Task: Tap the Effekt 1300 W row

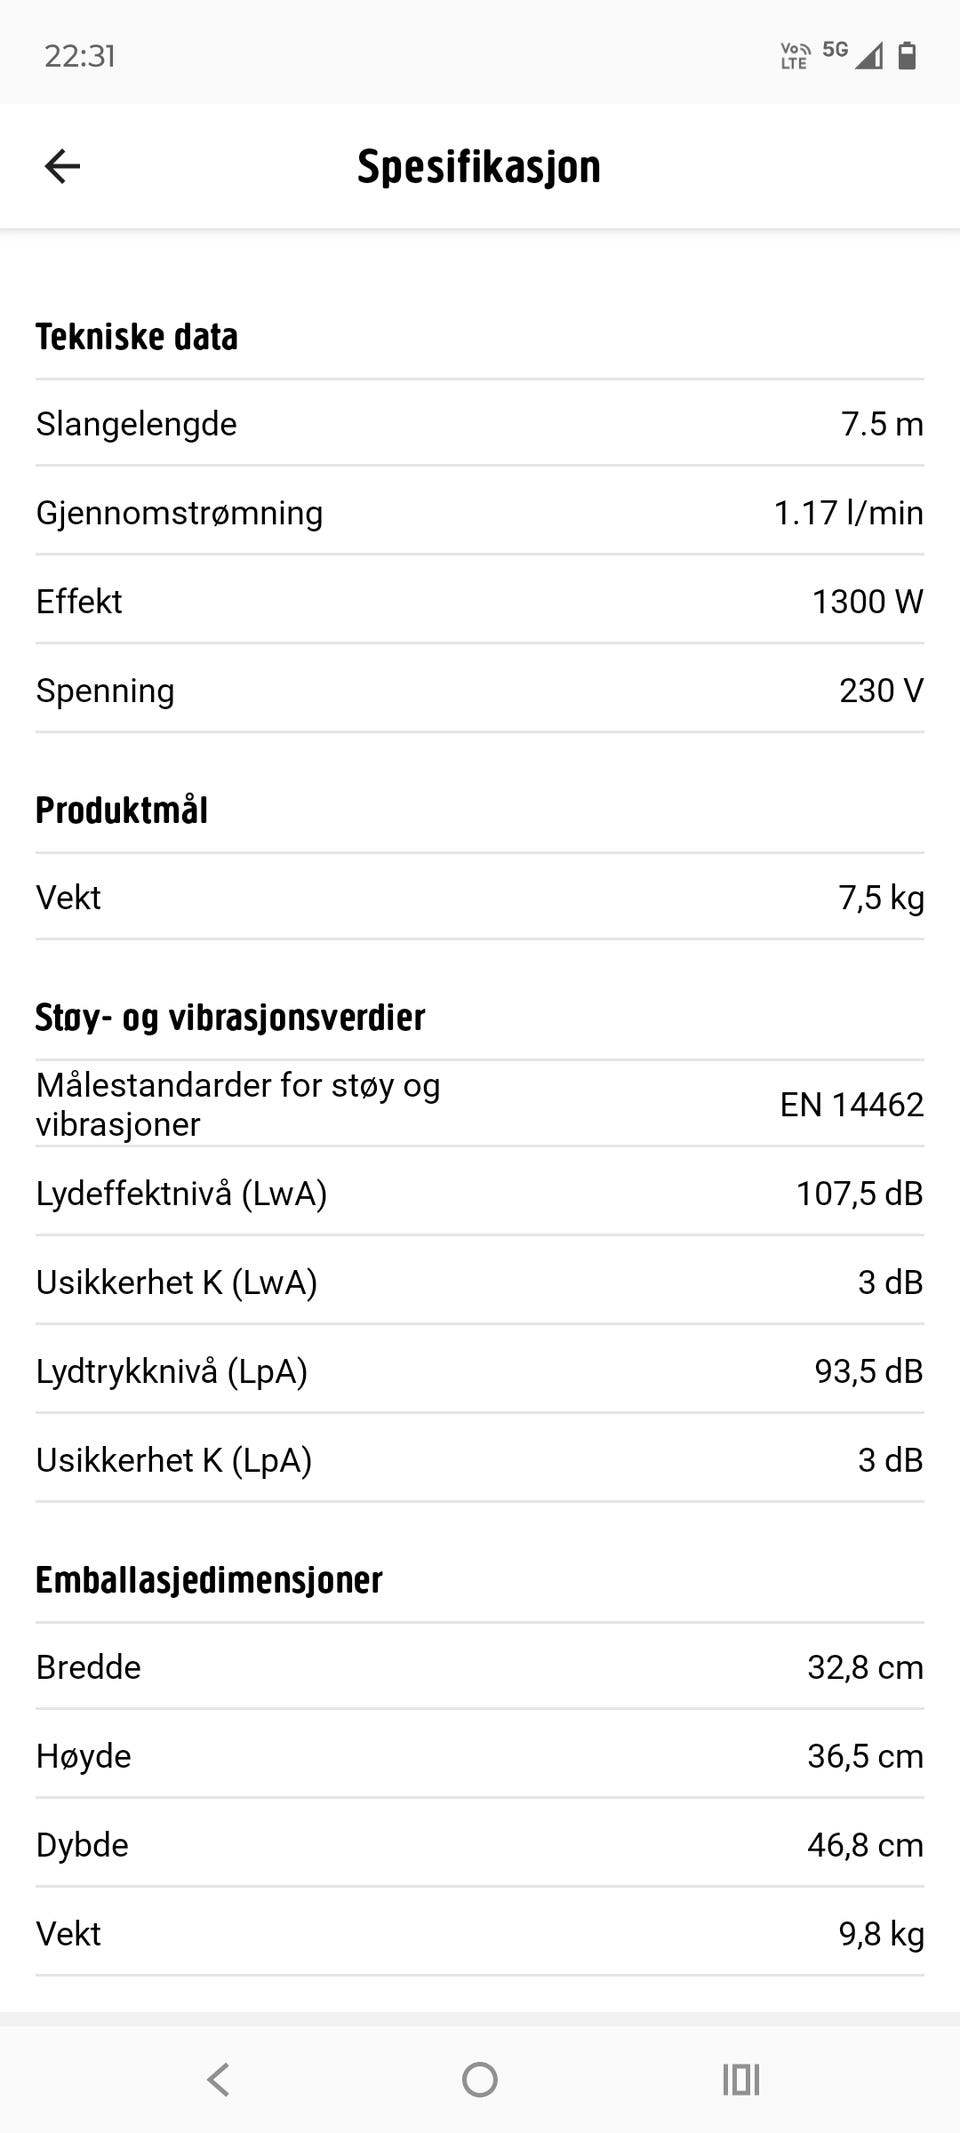Action: [480, 601]
